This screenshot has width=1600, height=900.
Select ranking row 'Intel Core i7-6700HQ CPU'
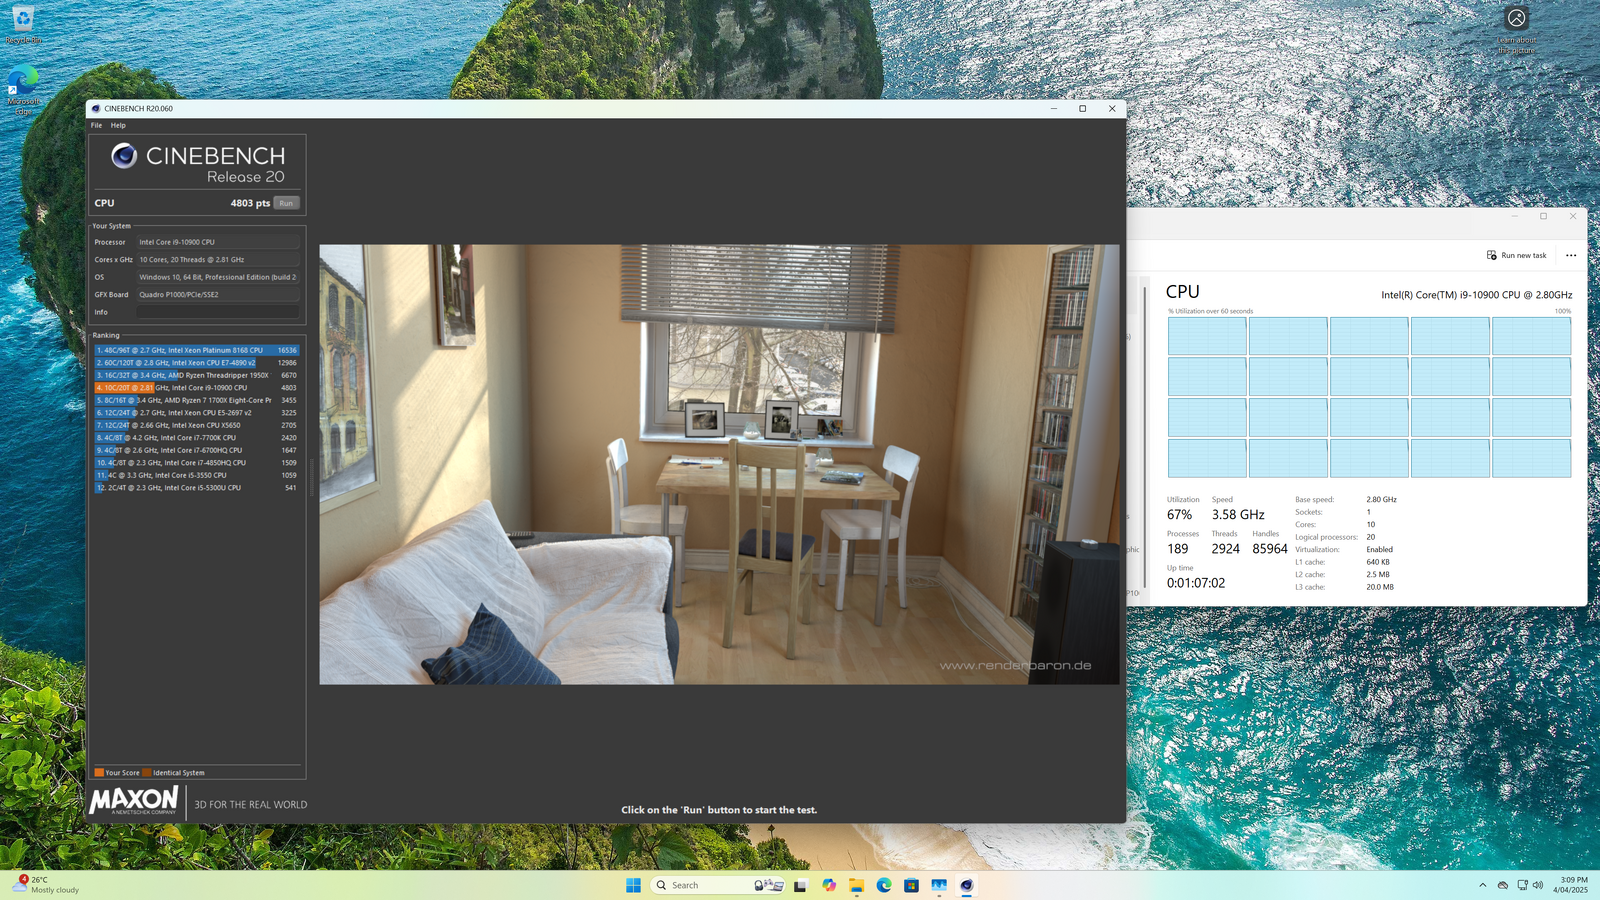(197, 450)
